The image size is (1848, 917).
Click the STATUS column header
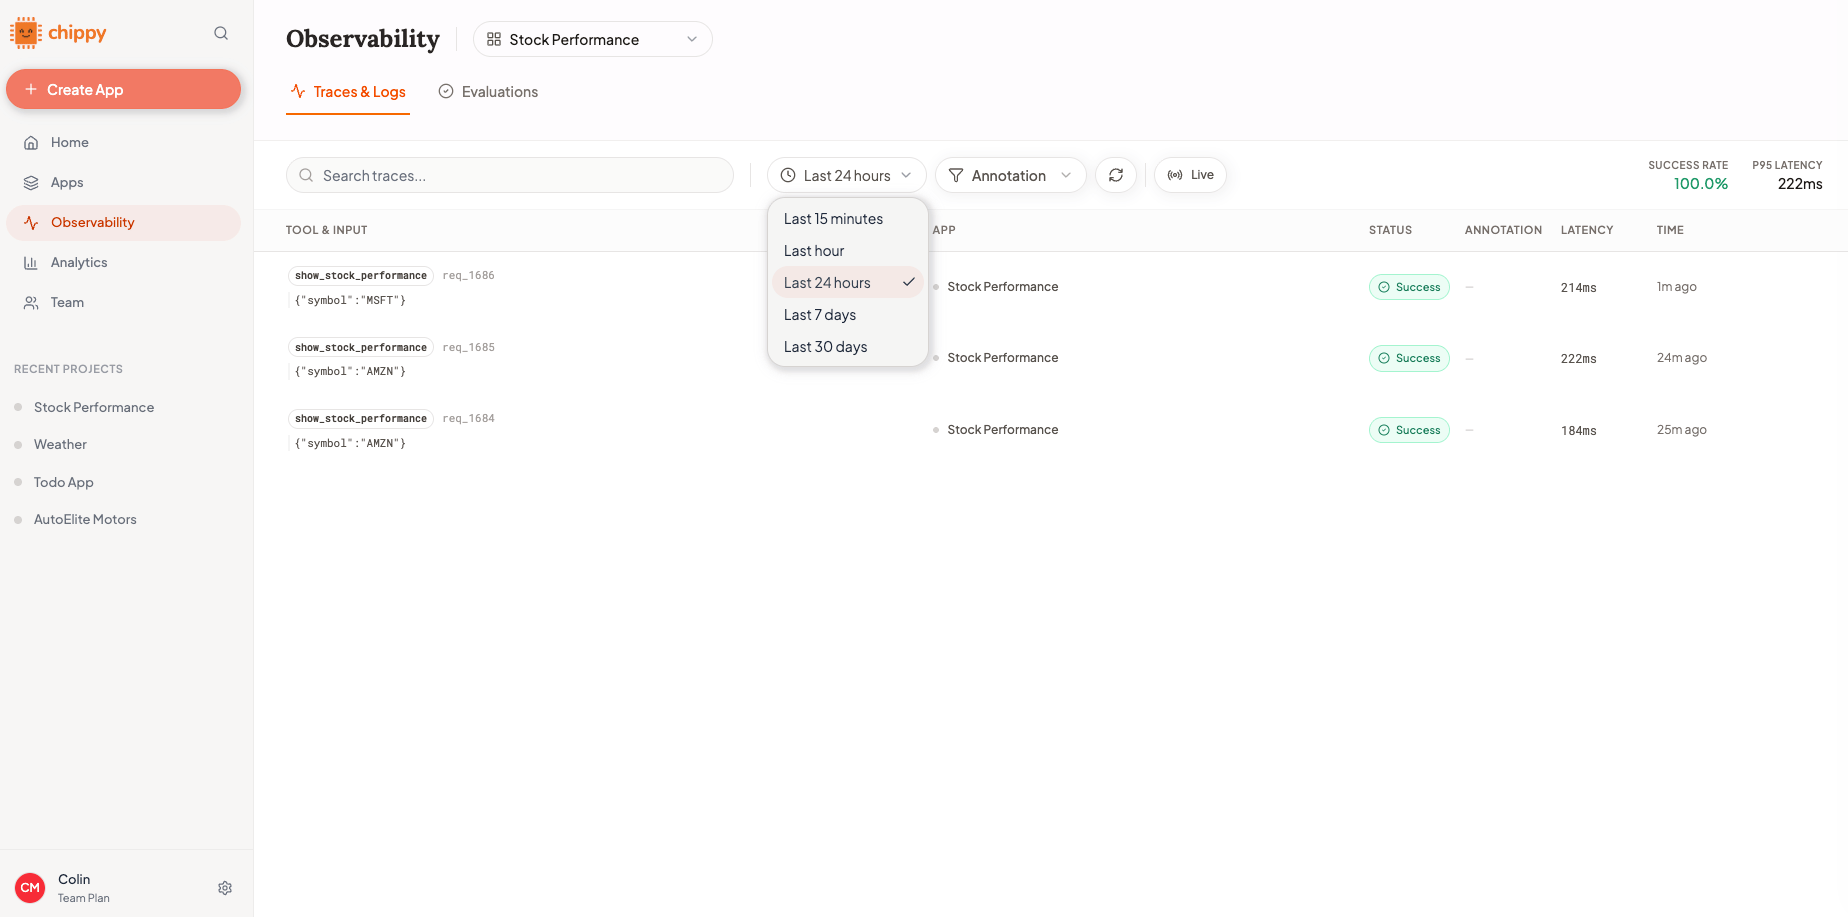tap(1390, 230)
